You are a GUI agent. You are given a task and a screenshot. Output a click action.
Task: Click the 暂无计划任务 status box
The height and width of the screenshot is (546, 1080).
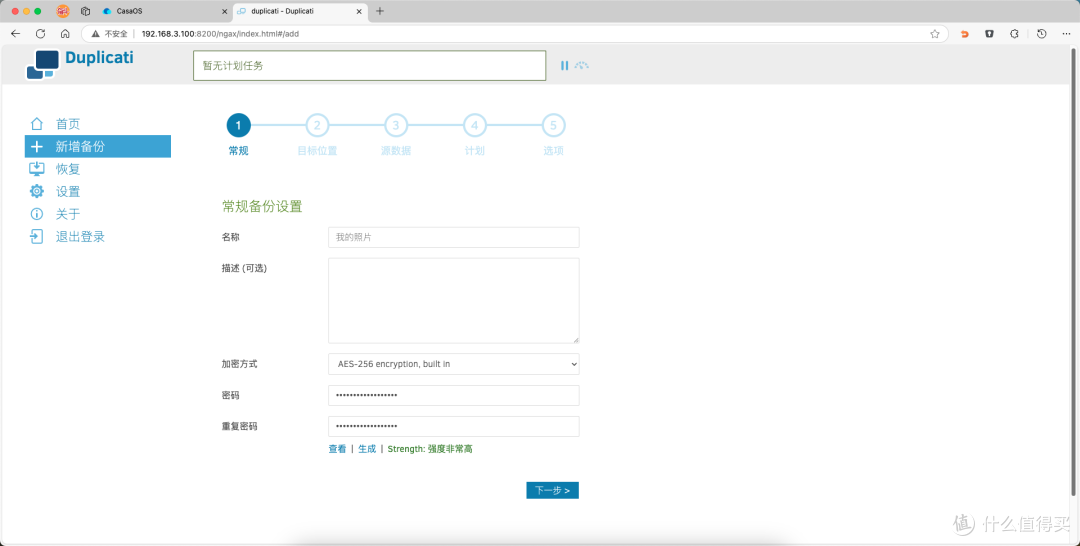369,65
